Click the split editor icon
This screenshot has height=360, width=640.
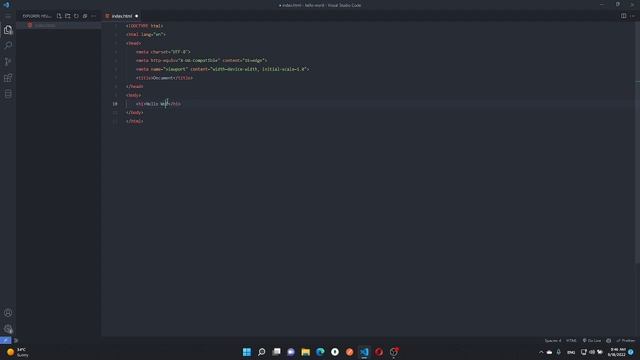pyautogui.click(x=623, y=16)
